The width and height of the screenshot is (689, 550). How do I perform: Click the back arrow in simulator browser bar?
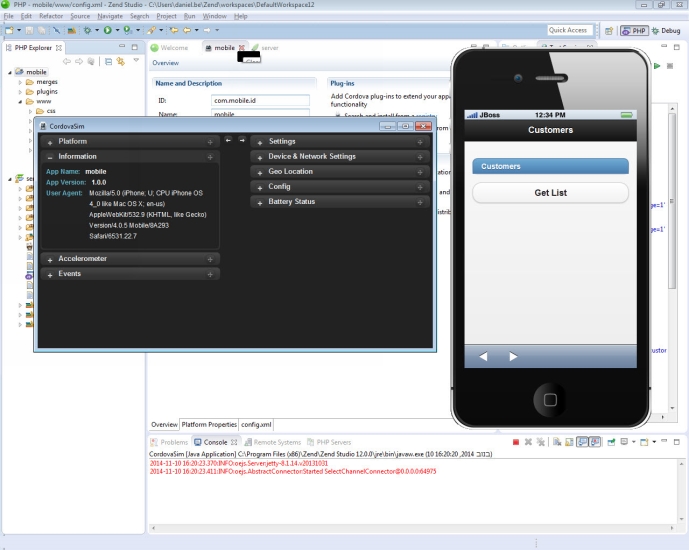[483, 356]
